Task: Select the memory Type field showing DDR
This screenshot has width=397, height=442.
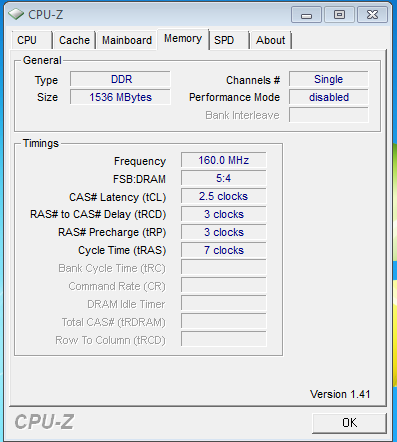Action: tap(120, 79)
